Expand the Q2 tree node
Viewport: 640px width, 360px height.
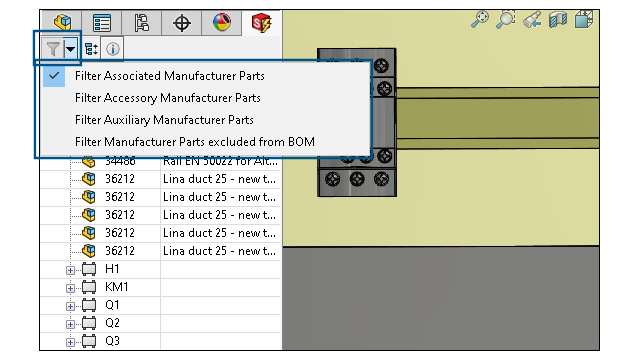70,324
